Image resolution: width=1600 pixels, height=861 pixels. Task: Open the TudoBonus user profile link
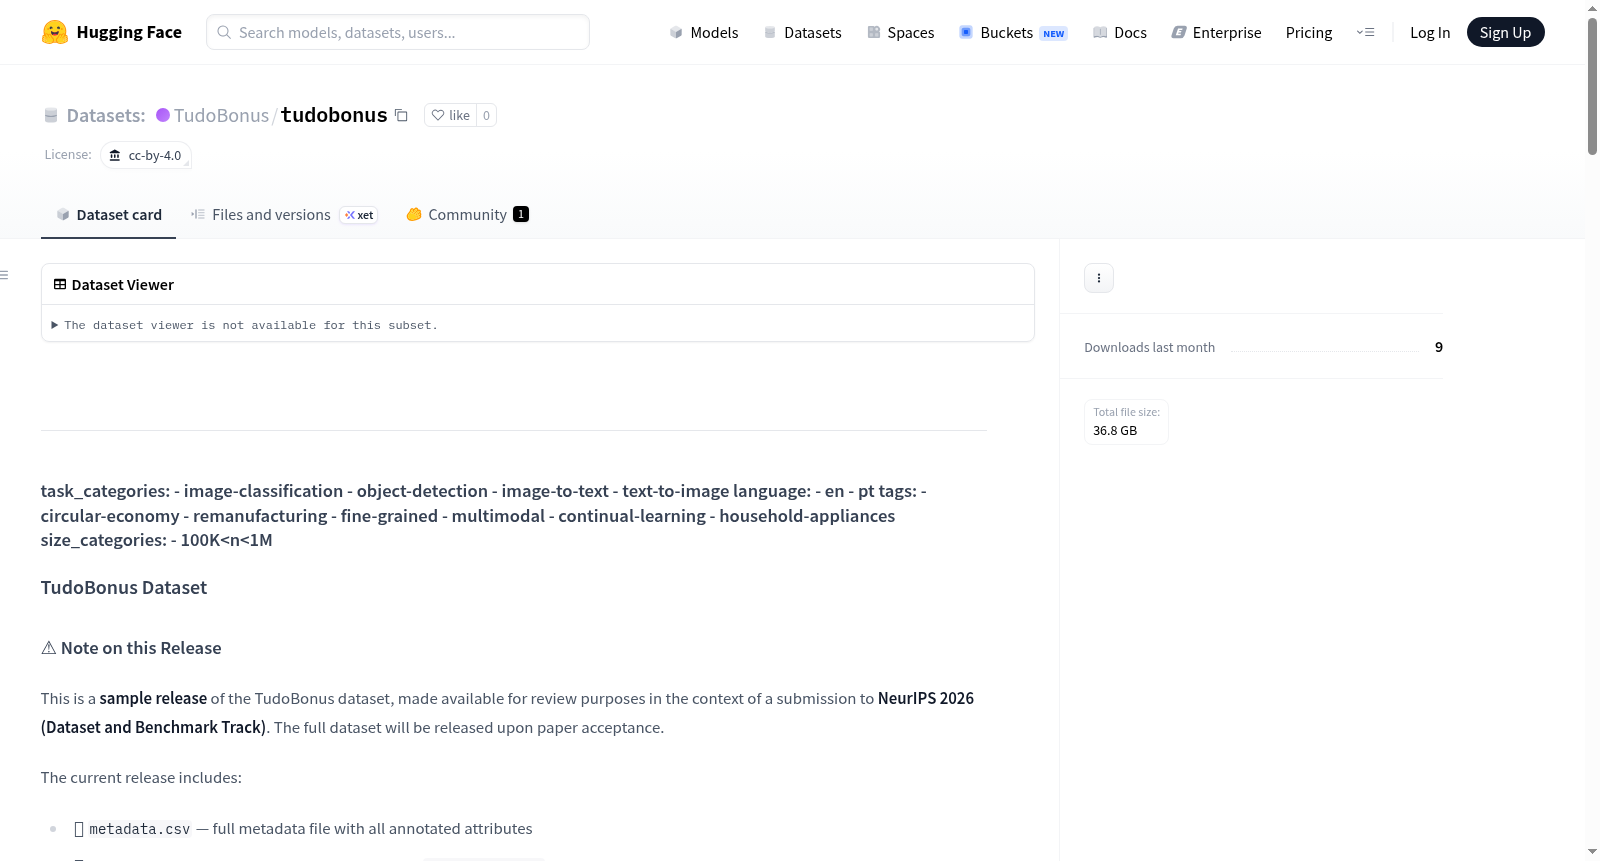(x=221, y=115)
